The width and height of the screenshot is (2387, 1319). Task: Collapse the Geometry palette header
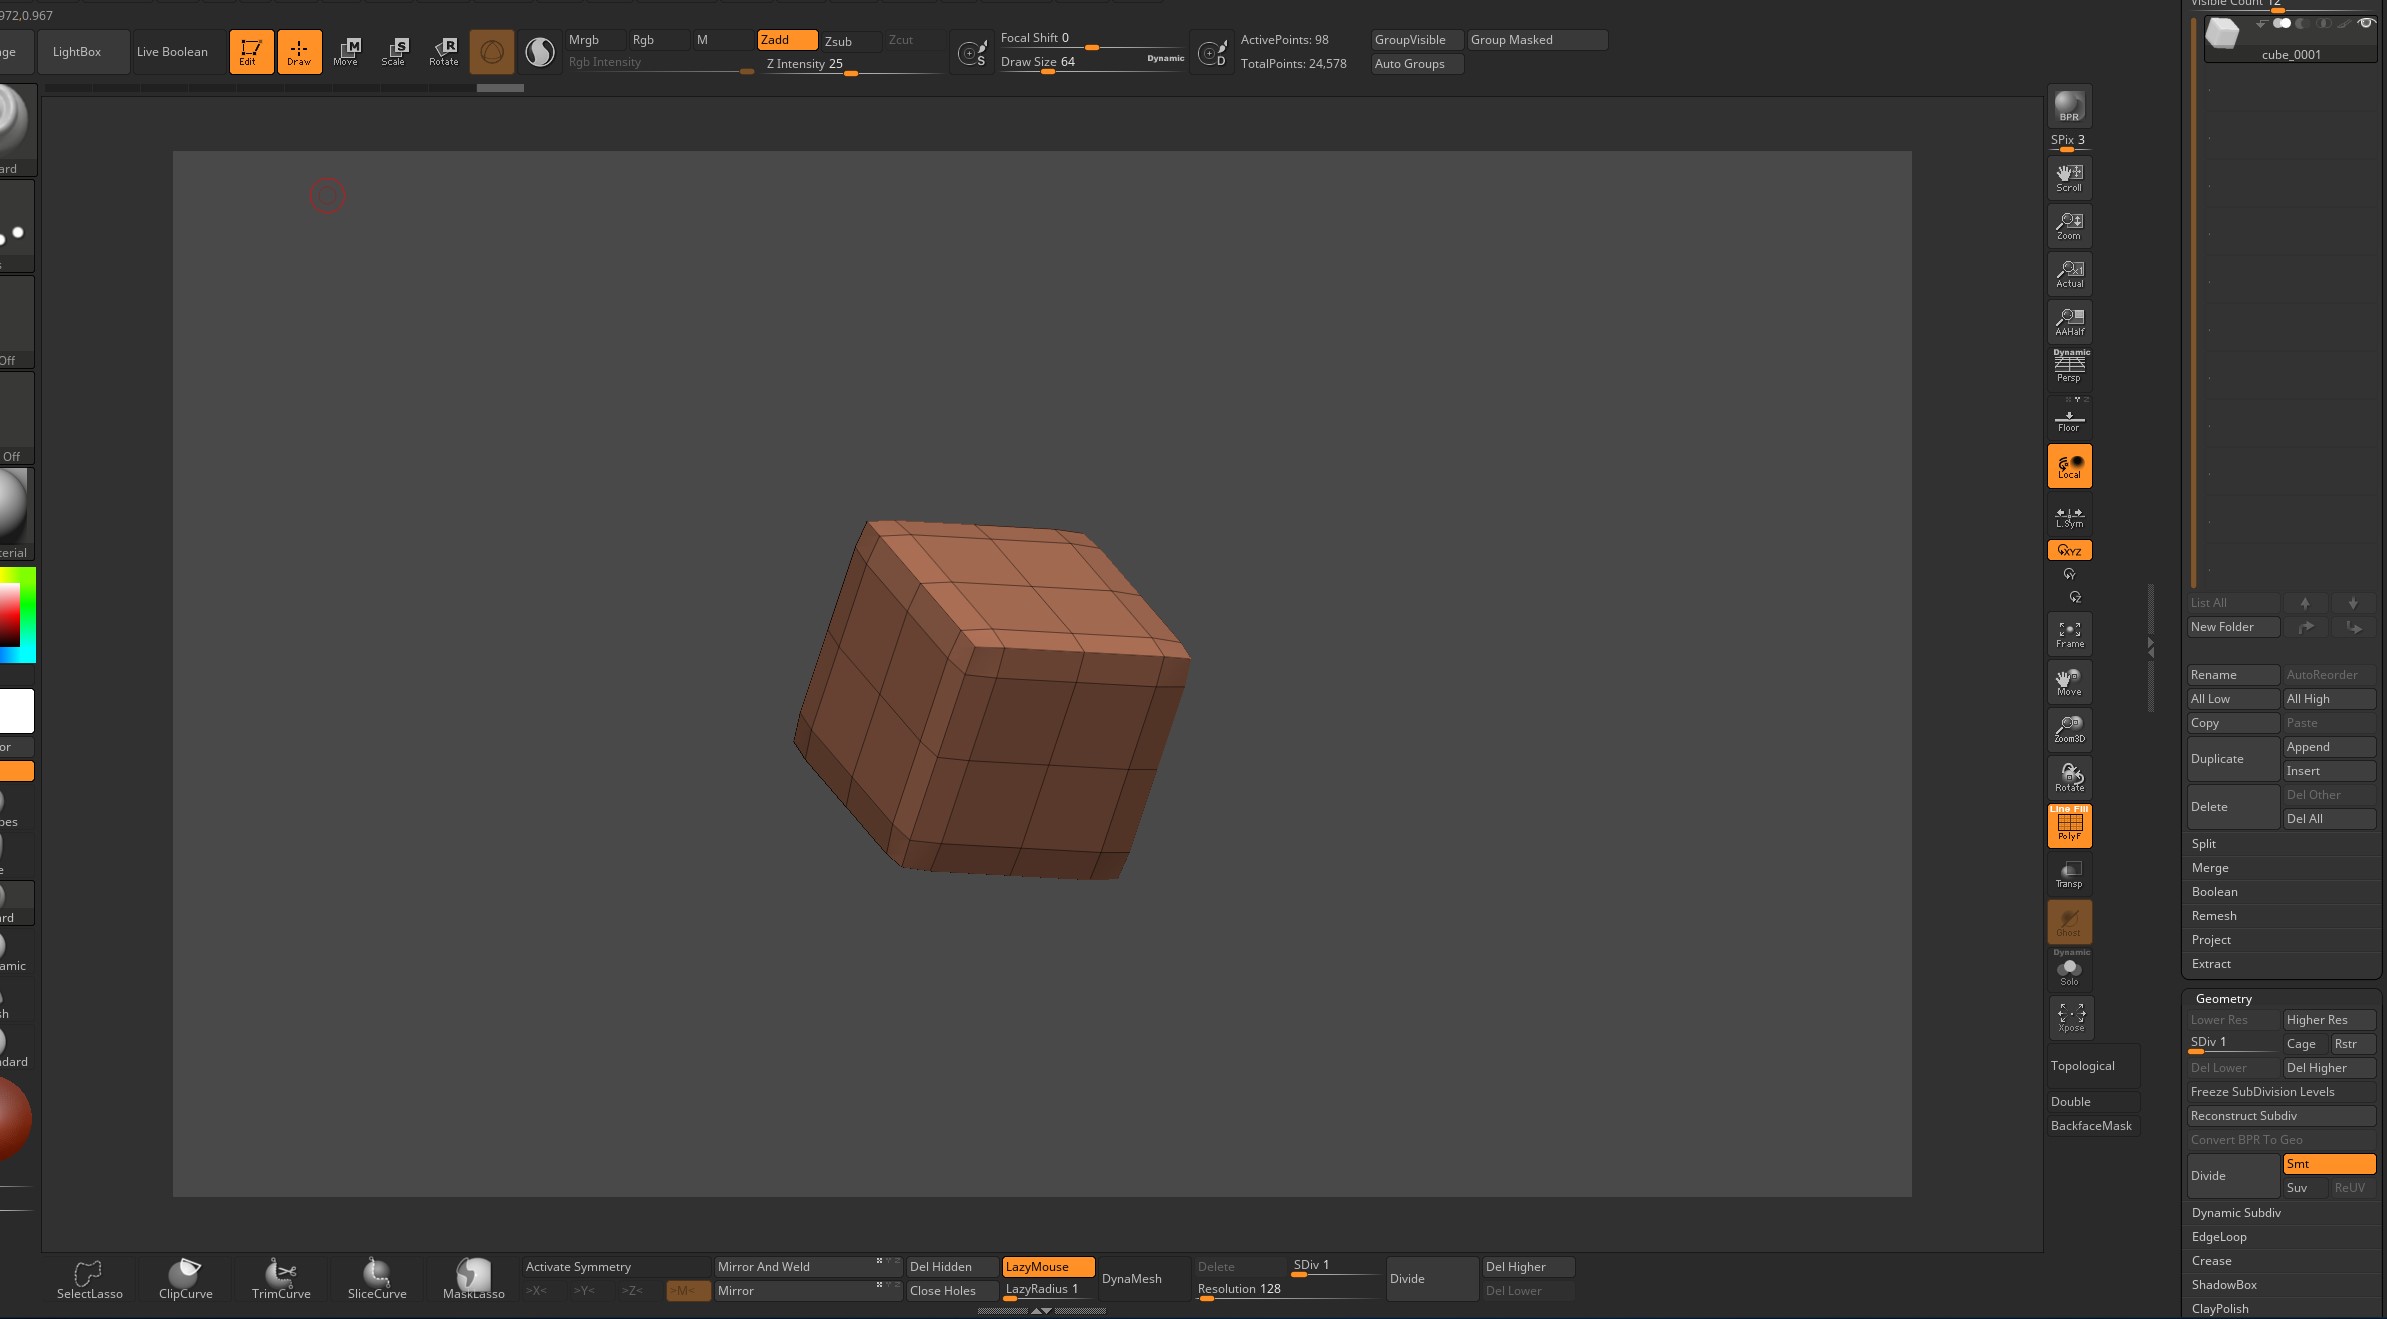[x=2224, y=999]
